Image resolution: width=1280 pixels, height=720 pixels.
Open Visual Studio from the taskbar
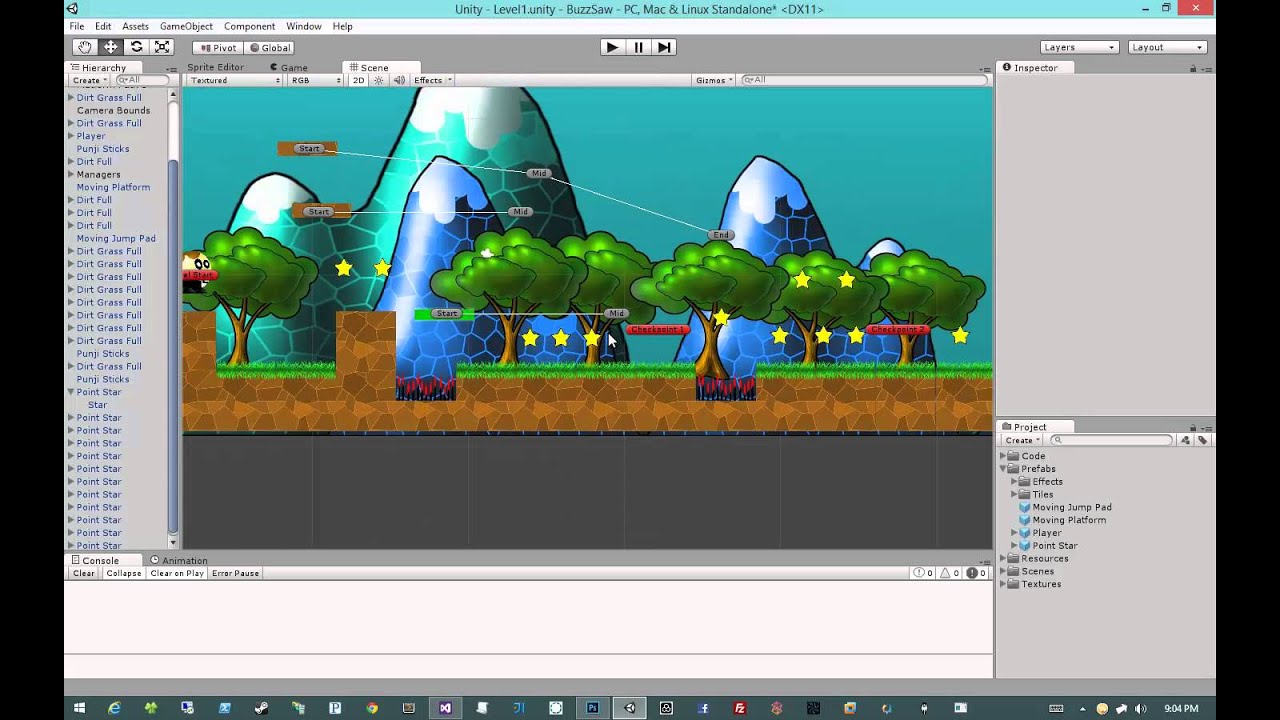(x=444, y=708)
